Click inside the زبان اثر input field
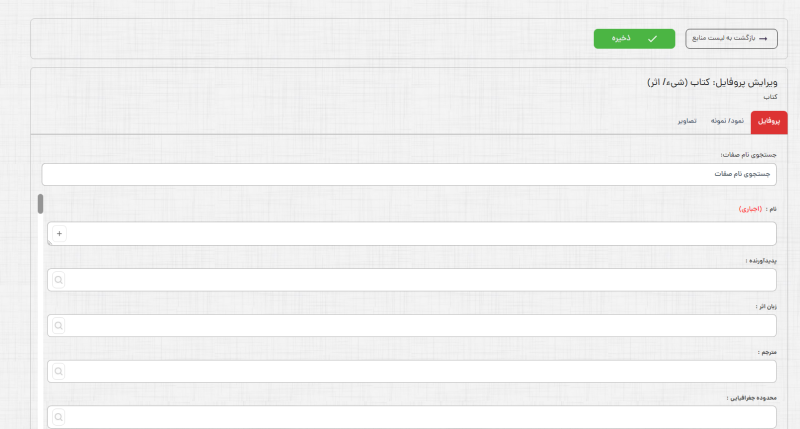 [x=420, y=326]
